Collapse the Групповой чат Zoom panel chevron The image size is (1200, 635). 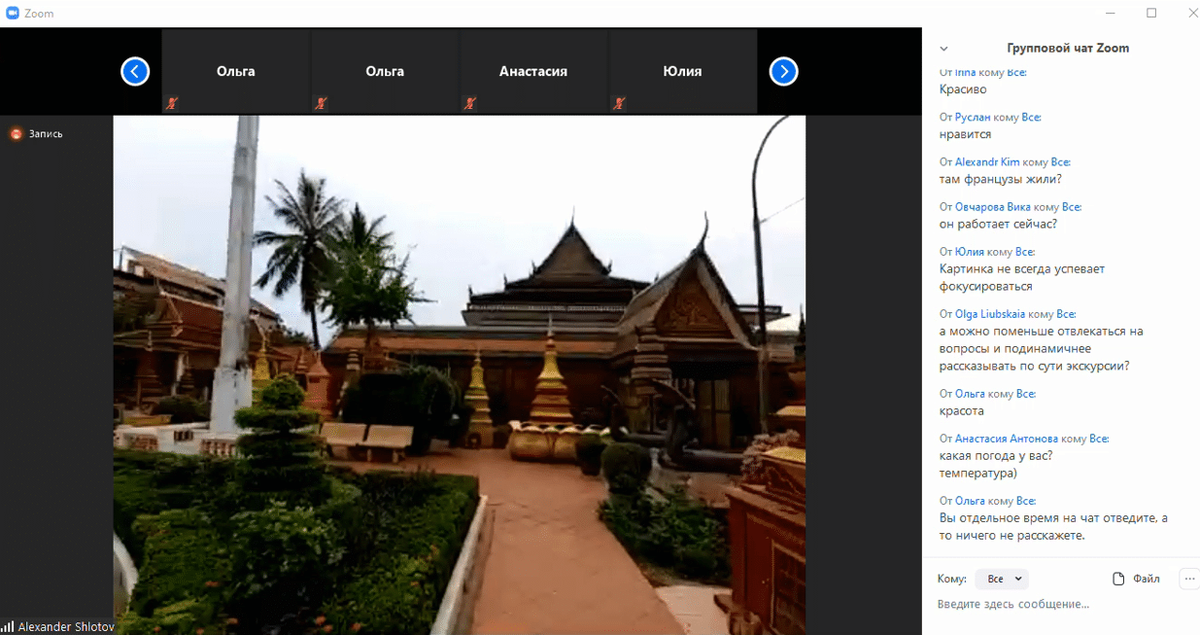(x=944, y=48)
